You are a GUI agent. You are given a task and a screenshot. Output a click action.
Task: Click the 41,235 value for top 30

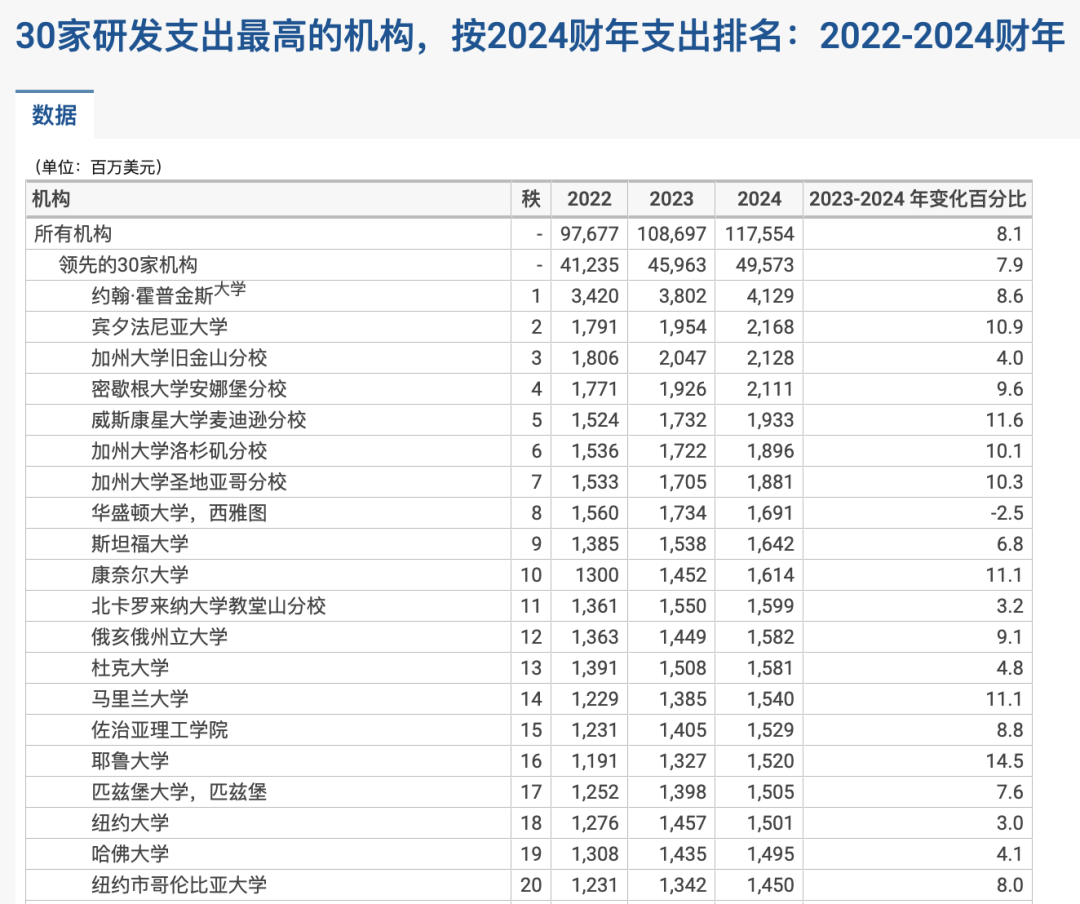589,265
